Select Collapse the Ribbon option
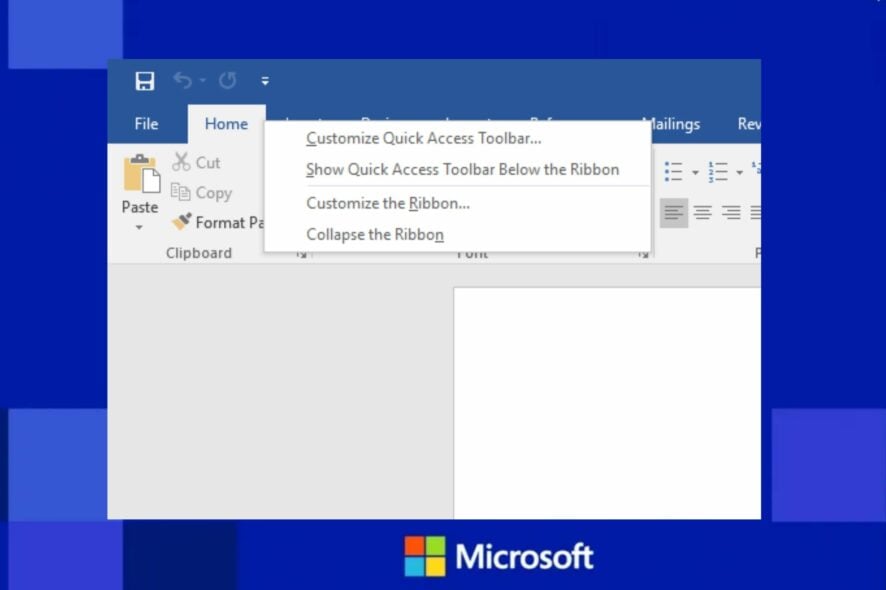This screenshot has height=590, width=886. (x=457, y=235)
